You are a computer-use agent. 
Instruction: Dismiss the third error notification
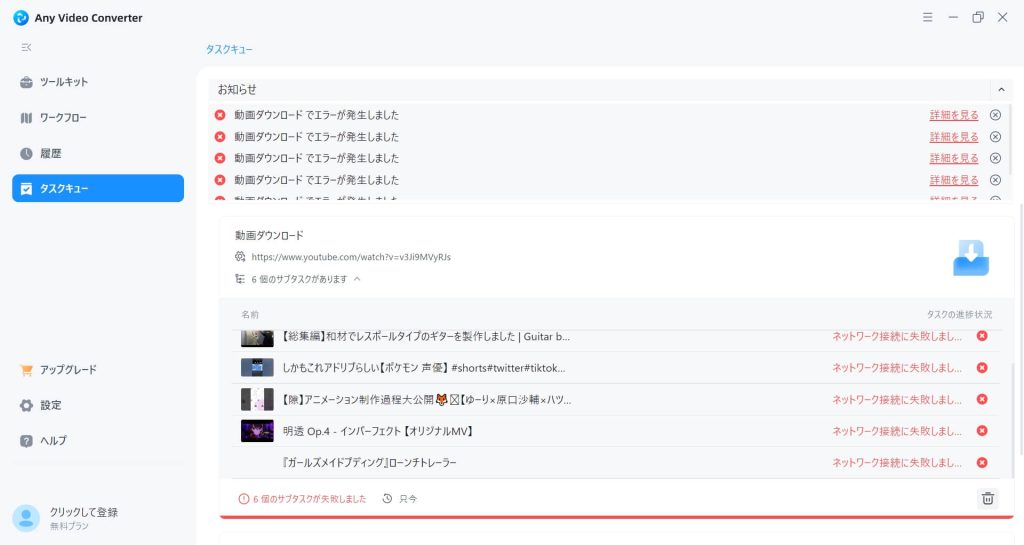pyautogui.click(x=995, y=158)
